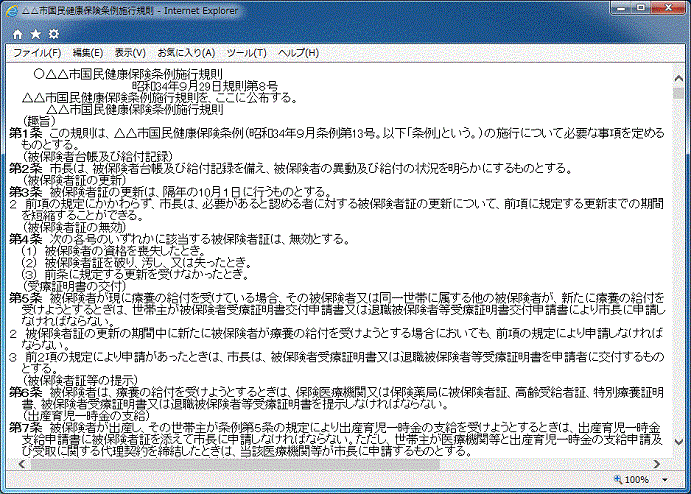Image resolution: width=691 pixels, height=494 pixels.
Task: Click the 第5条 article heading text
Action: pyautogui.click(x=25, y=298)
